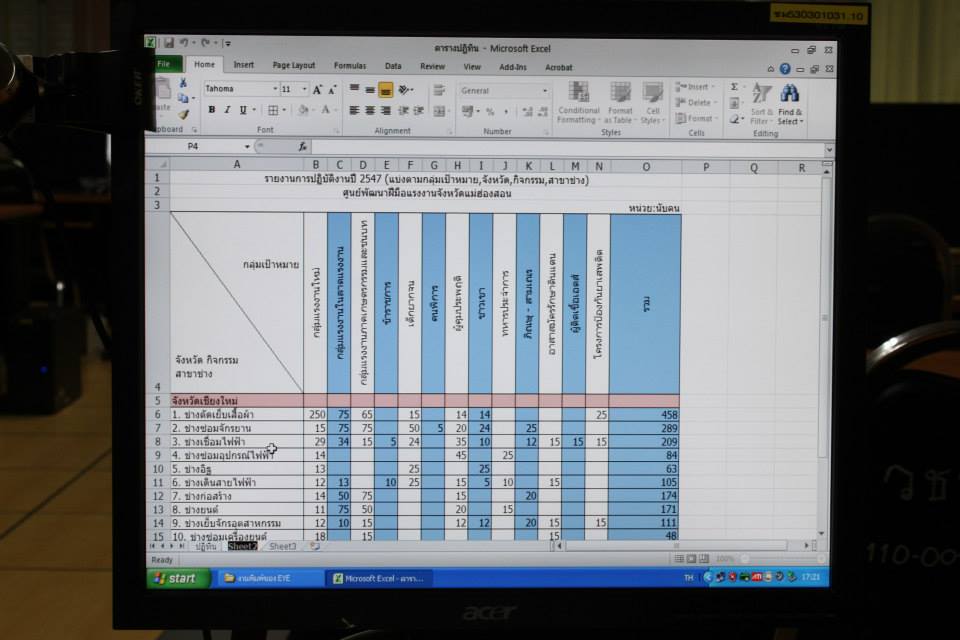Click the Windows start button

pos(178,578)
